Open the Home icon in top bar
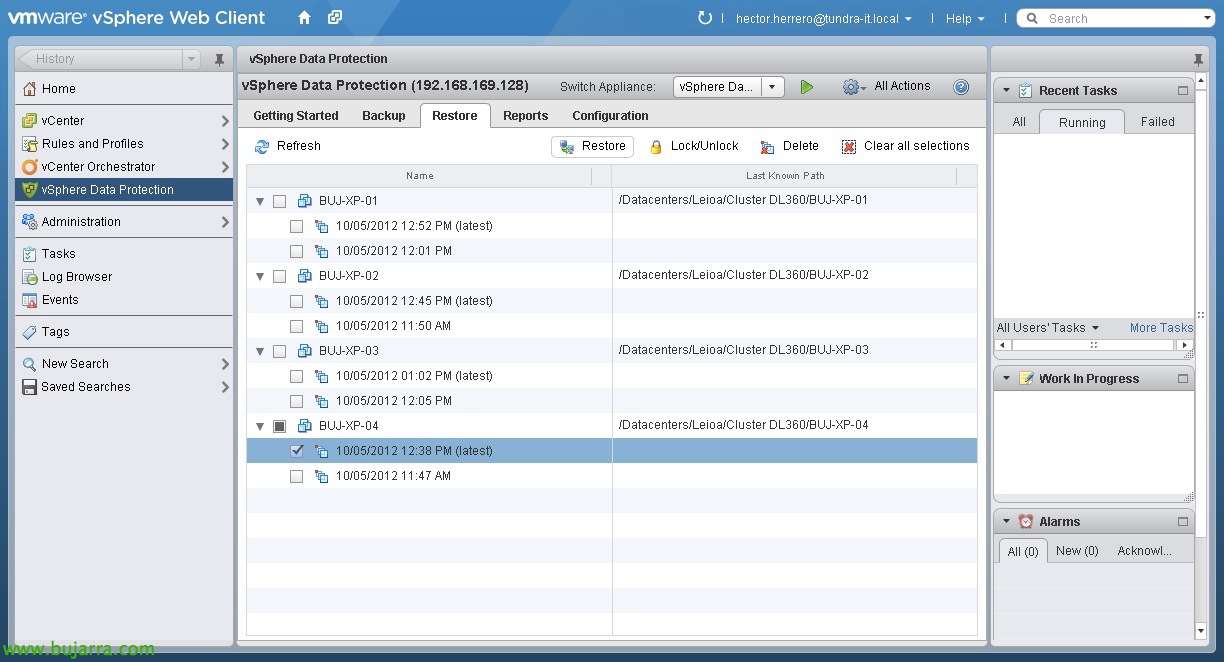The height and width of the screenshot is (662, 1224). coord(305,18)
